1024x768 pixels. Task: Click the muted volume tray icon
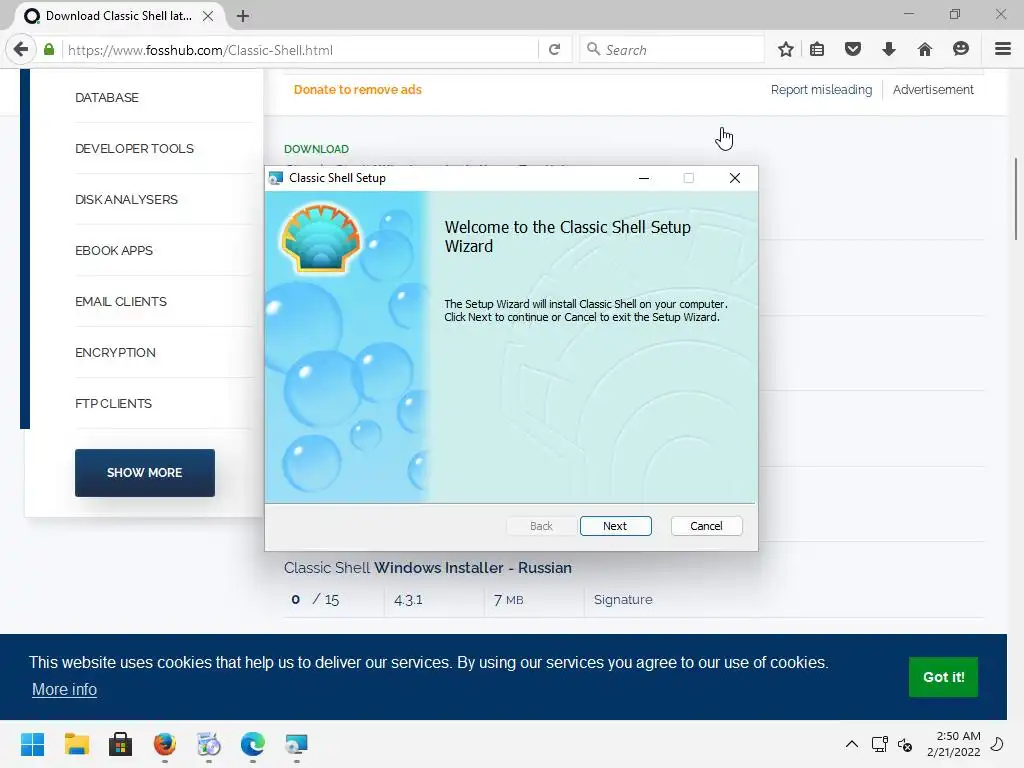click(x=905, y=744)
